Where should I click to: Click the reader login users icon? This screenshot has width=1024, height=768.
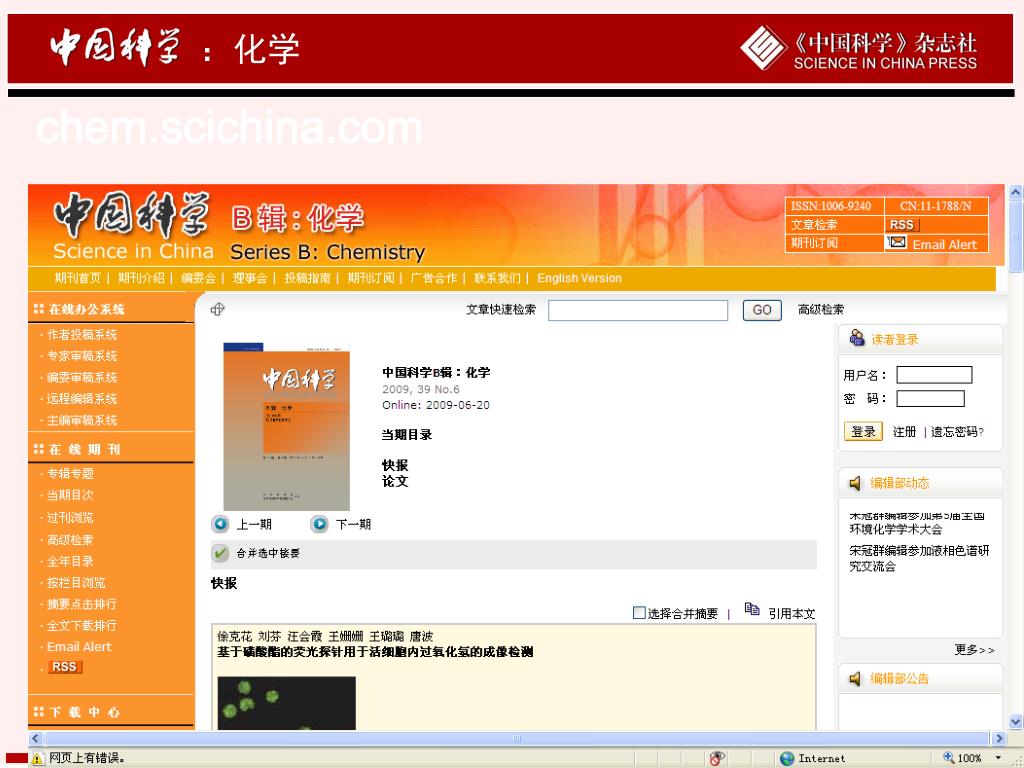(857, 338)
